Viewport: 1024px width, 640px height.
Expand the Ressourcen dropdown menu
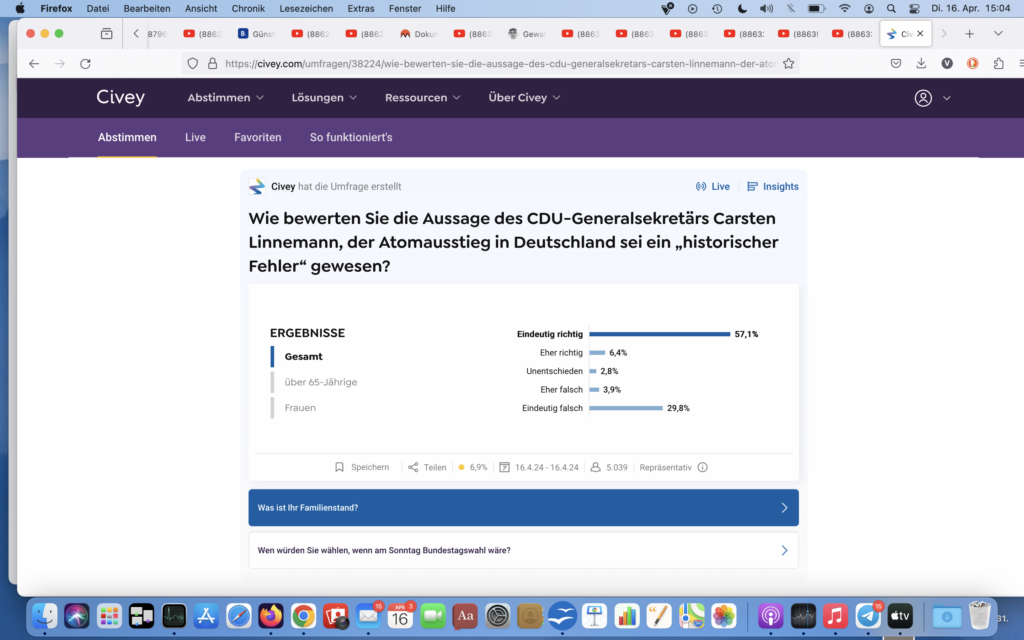coord(422,98)
